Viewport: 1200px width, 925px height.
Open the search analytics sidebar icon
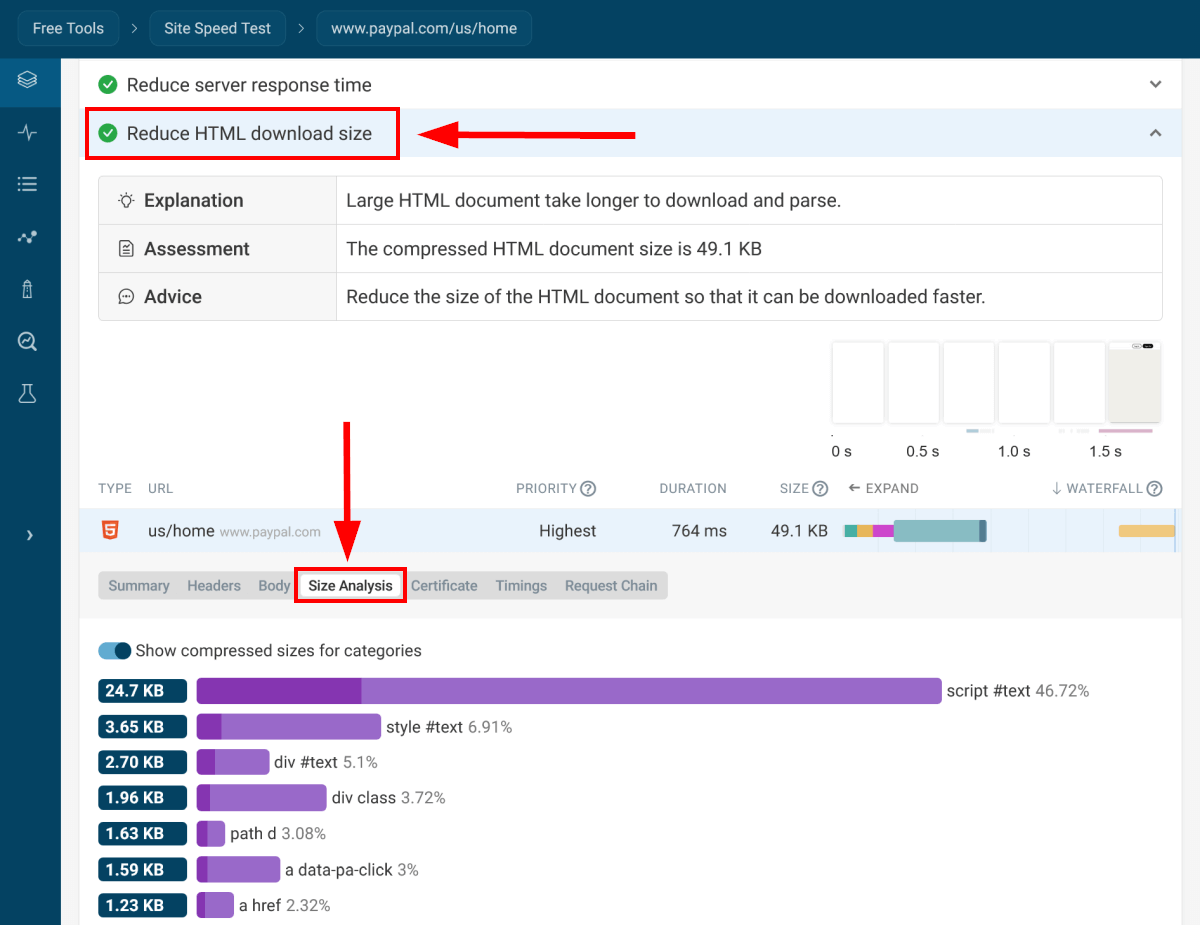[x=28, y=342]
